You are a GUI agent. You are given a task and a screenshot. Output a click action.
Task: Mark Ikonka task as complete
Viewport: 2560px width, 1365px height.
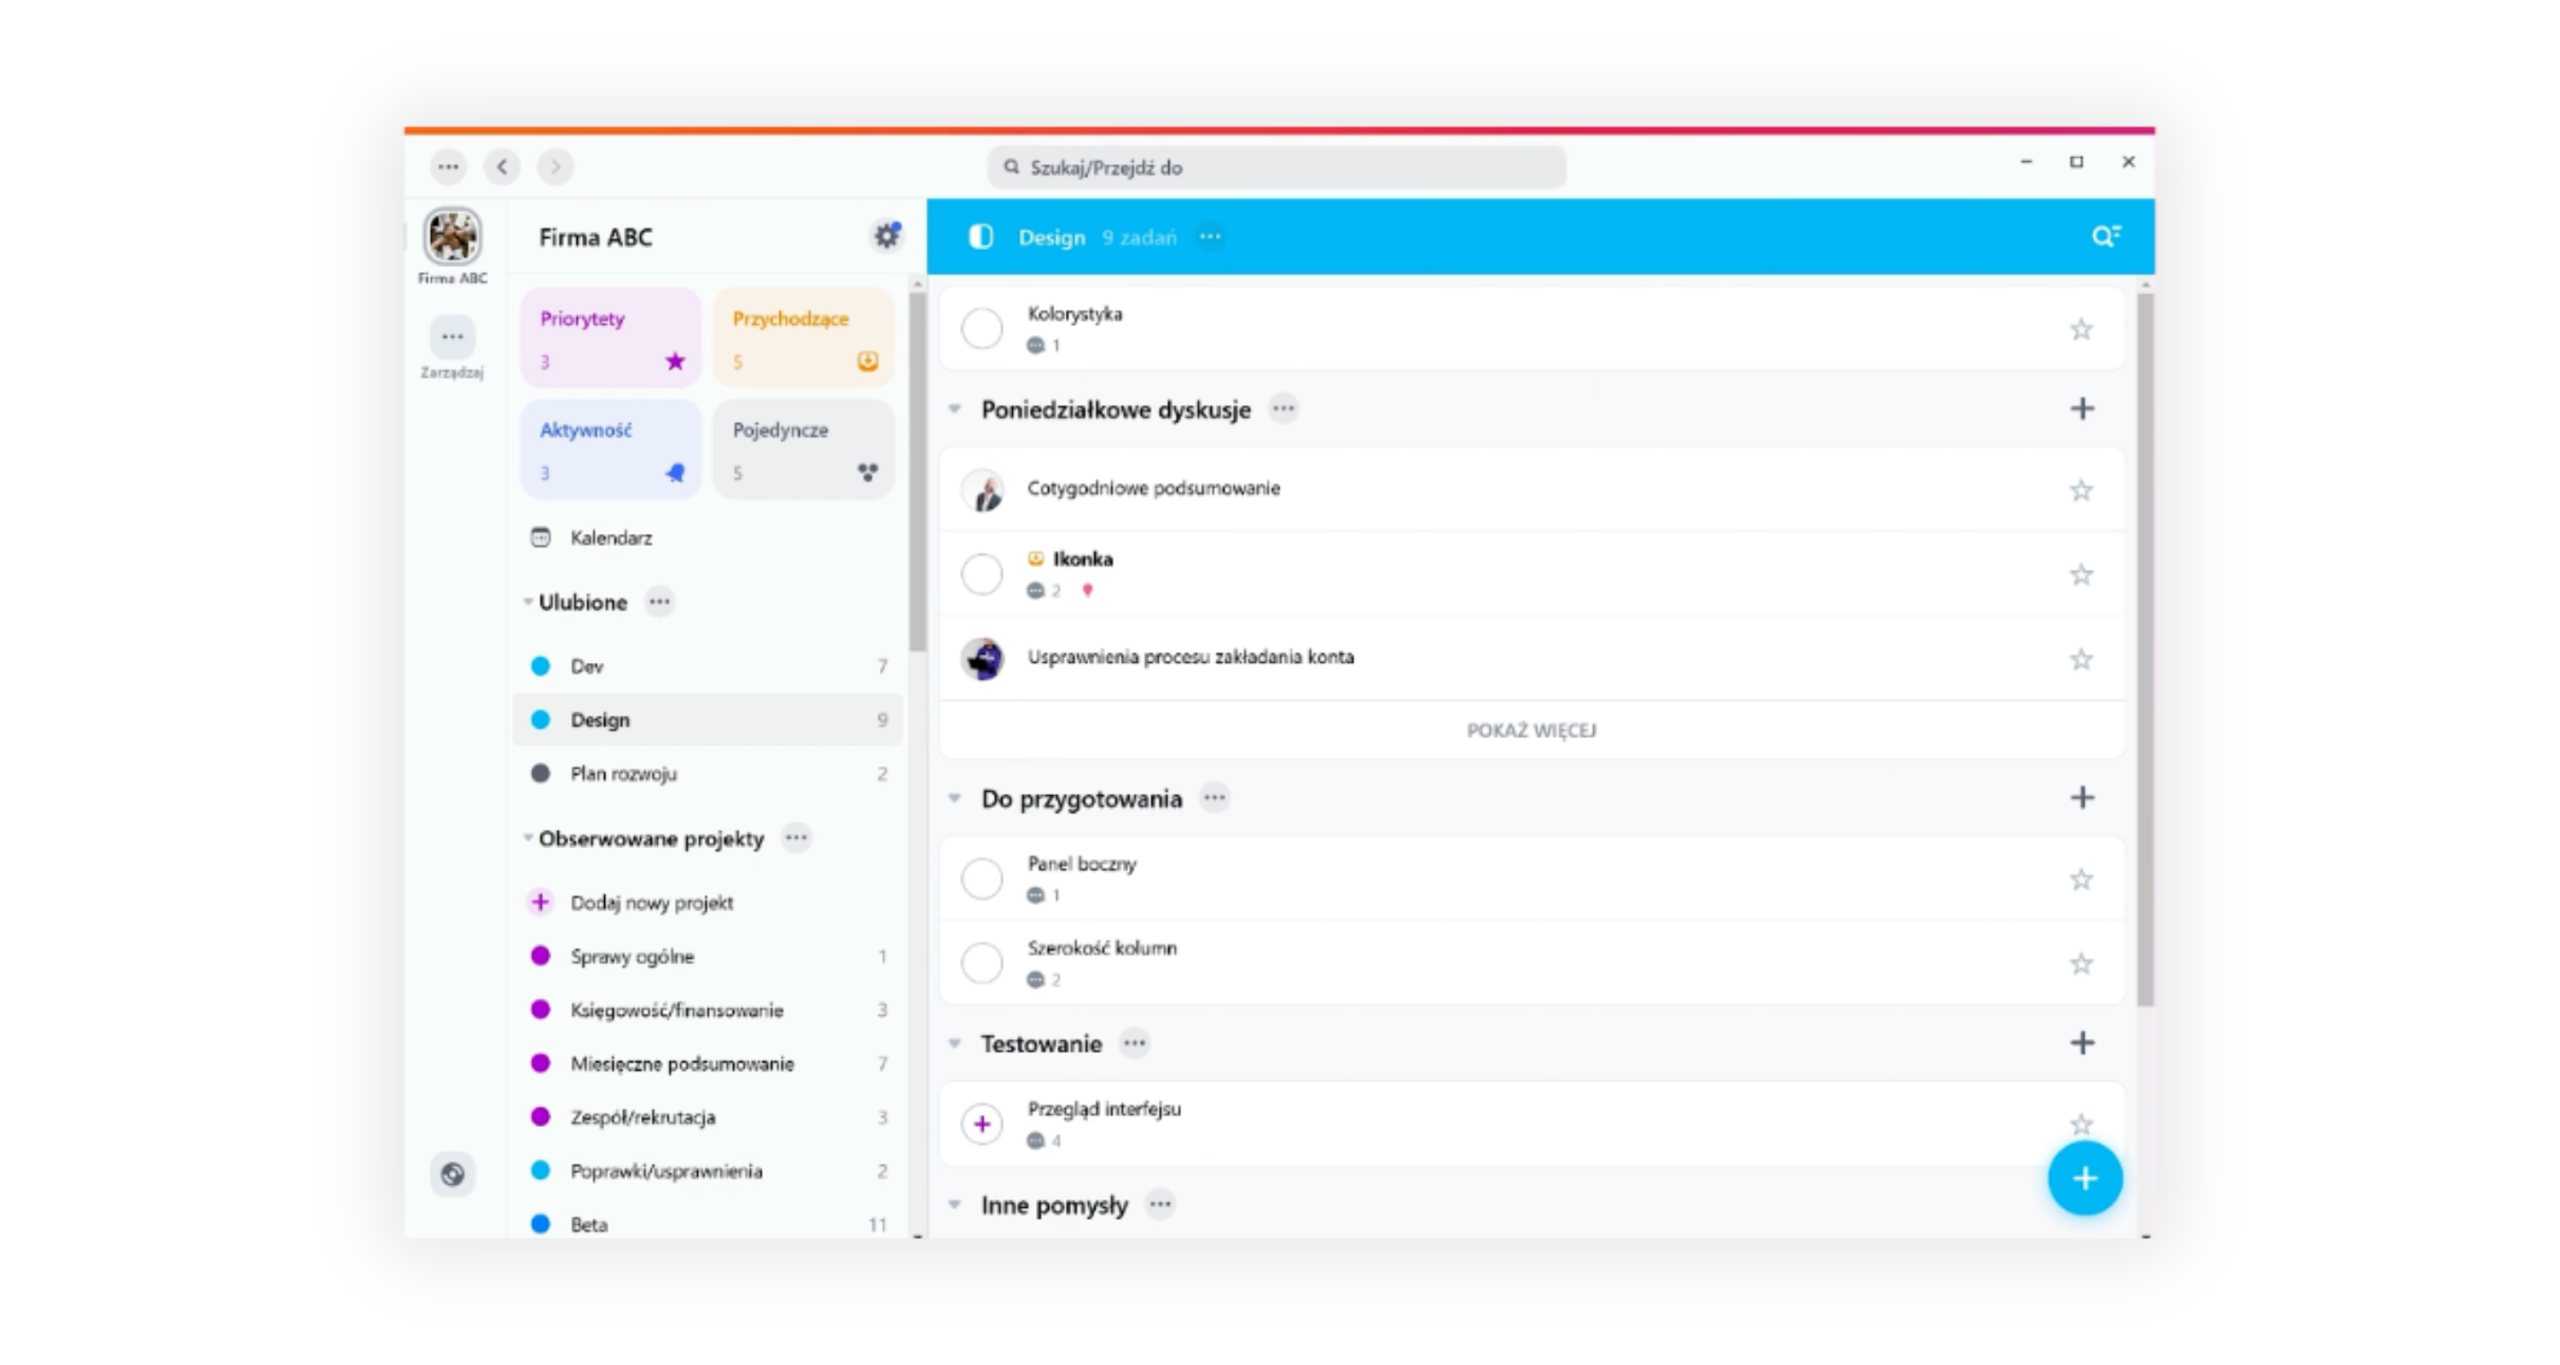pyautogui.click(x=981, y=574)
